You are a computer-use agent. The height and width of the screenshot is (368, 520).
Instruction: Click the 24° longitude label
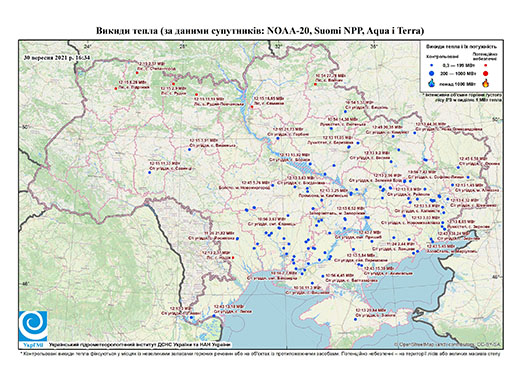pyautogui.click(x=87, y=46)
